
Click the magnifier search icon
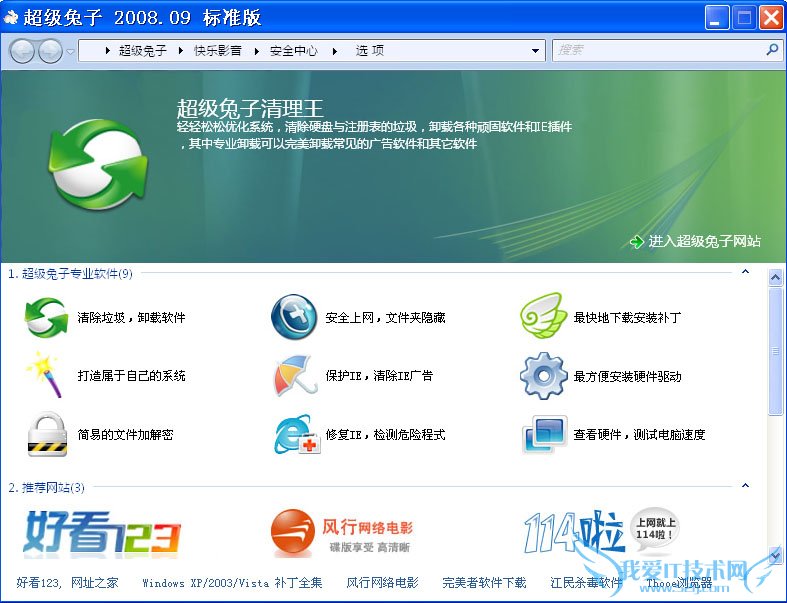click(772, 50)
